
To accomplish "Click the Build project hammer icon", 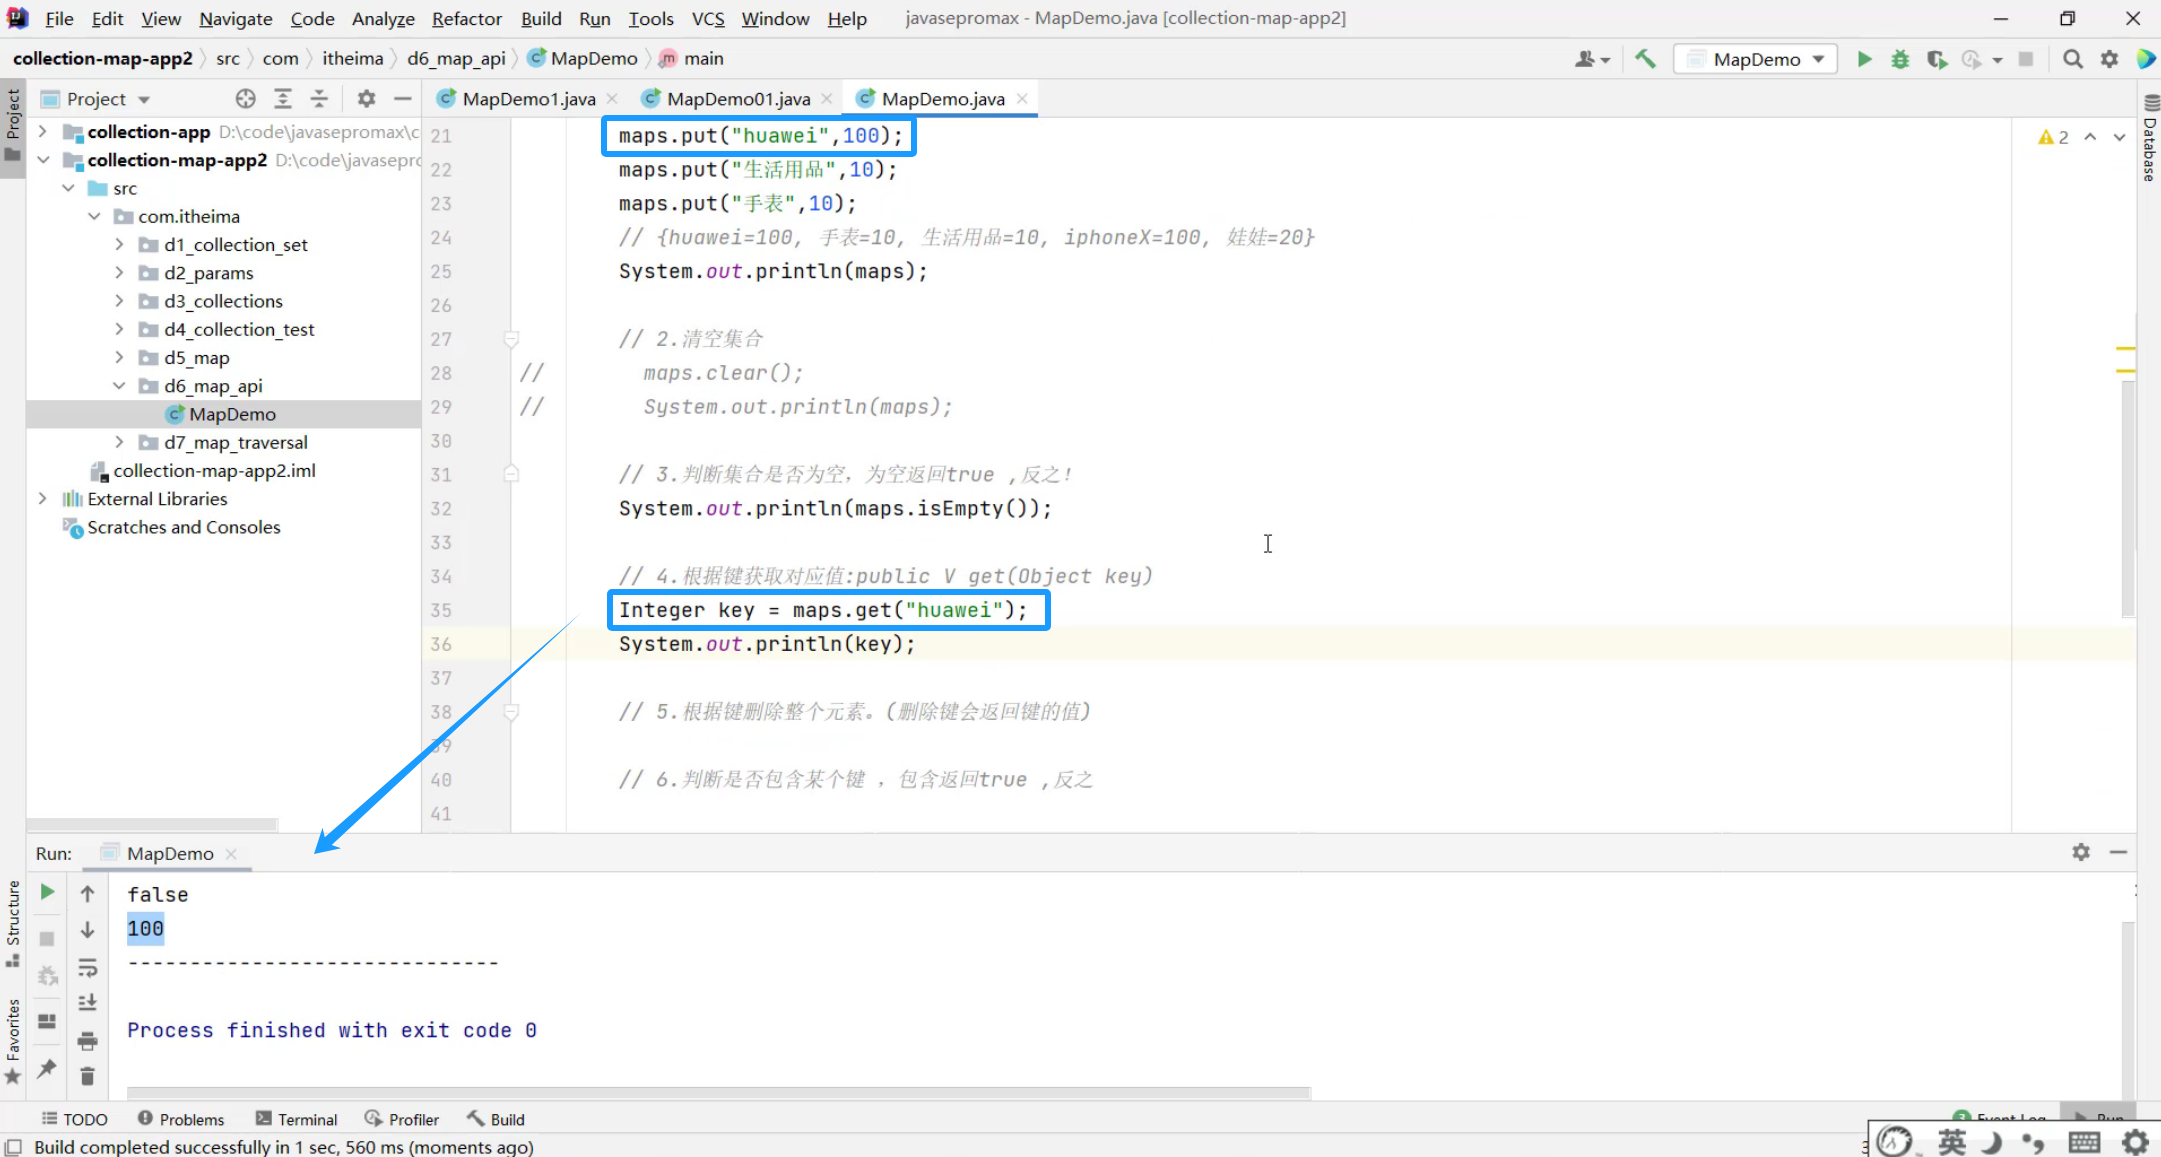I will click(1645, 59).
